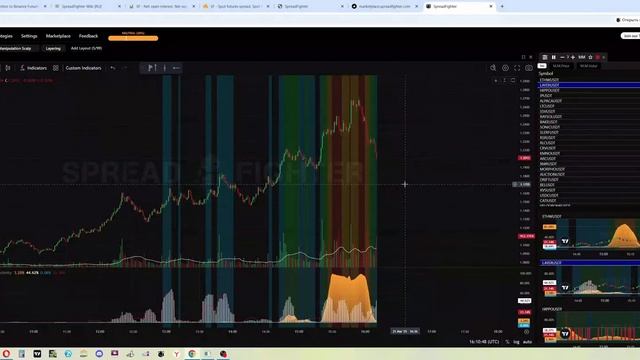Open the Indicators menu in chart toolbar
This screenshot has height=360, width=640.
(33, 68)
